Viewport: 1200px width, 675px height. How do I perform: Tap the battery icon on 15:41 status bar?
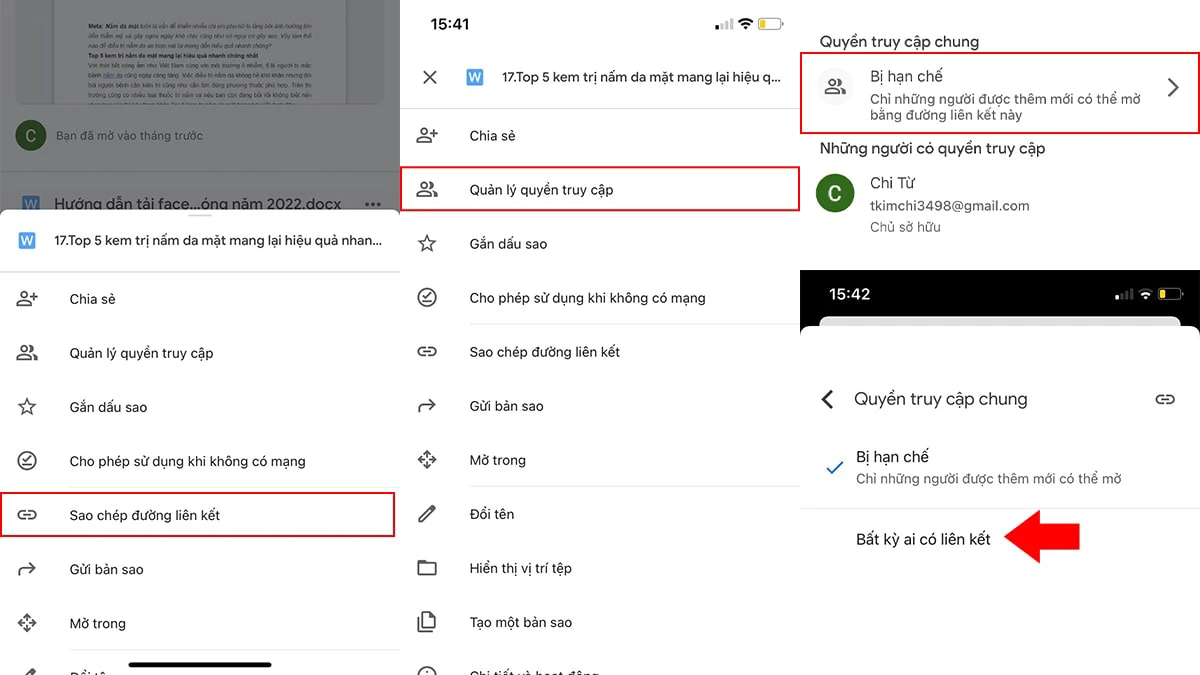coord(771,23)
